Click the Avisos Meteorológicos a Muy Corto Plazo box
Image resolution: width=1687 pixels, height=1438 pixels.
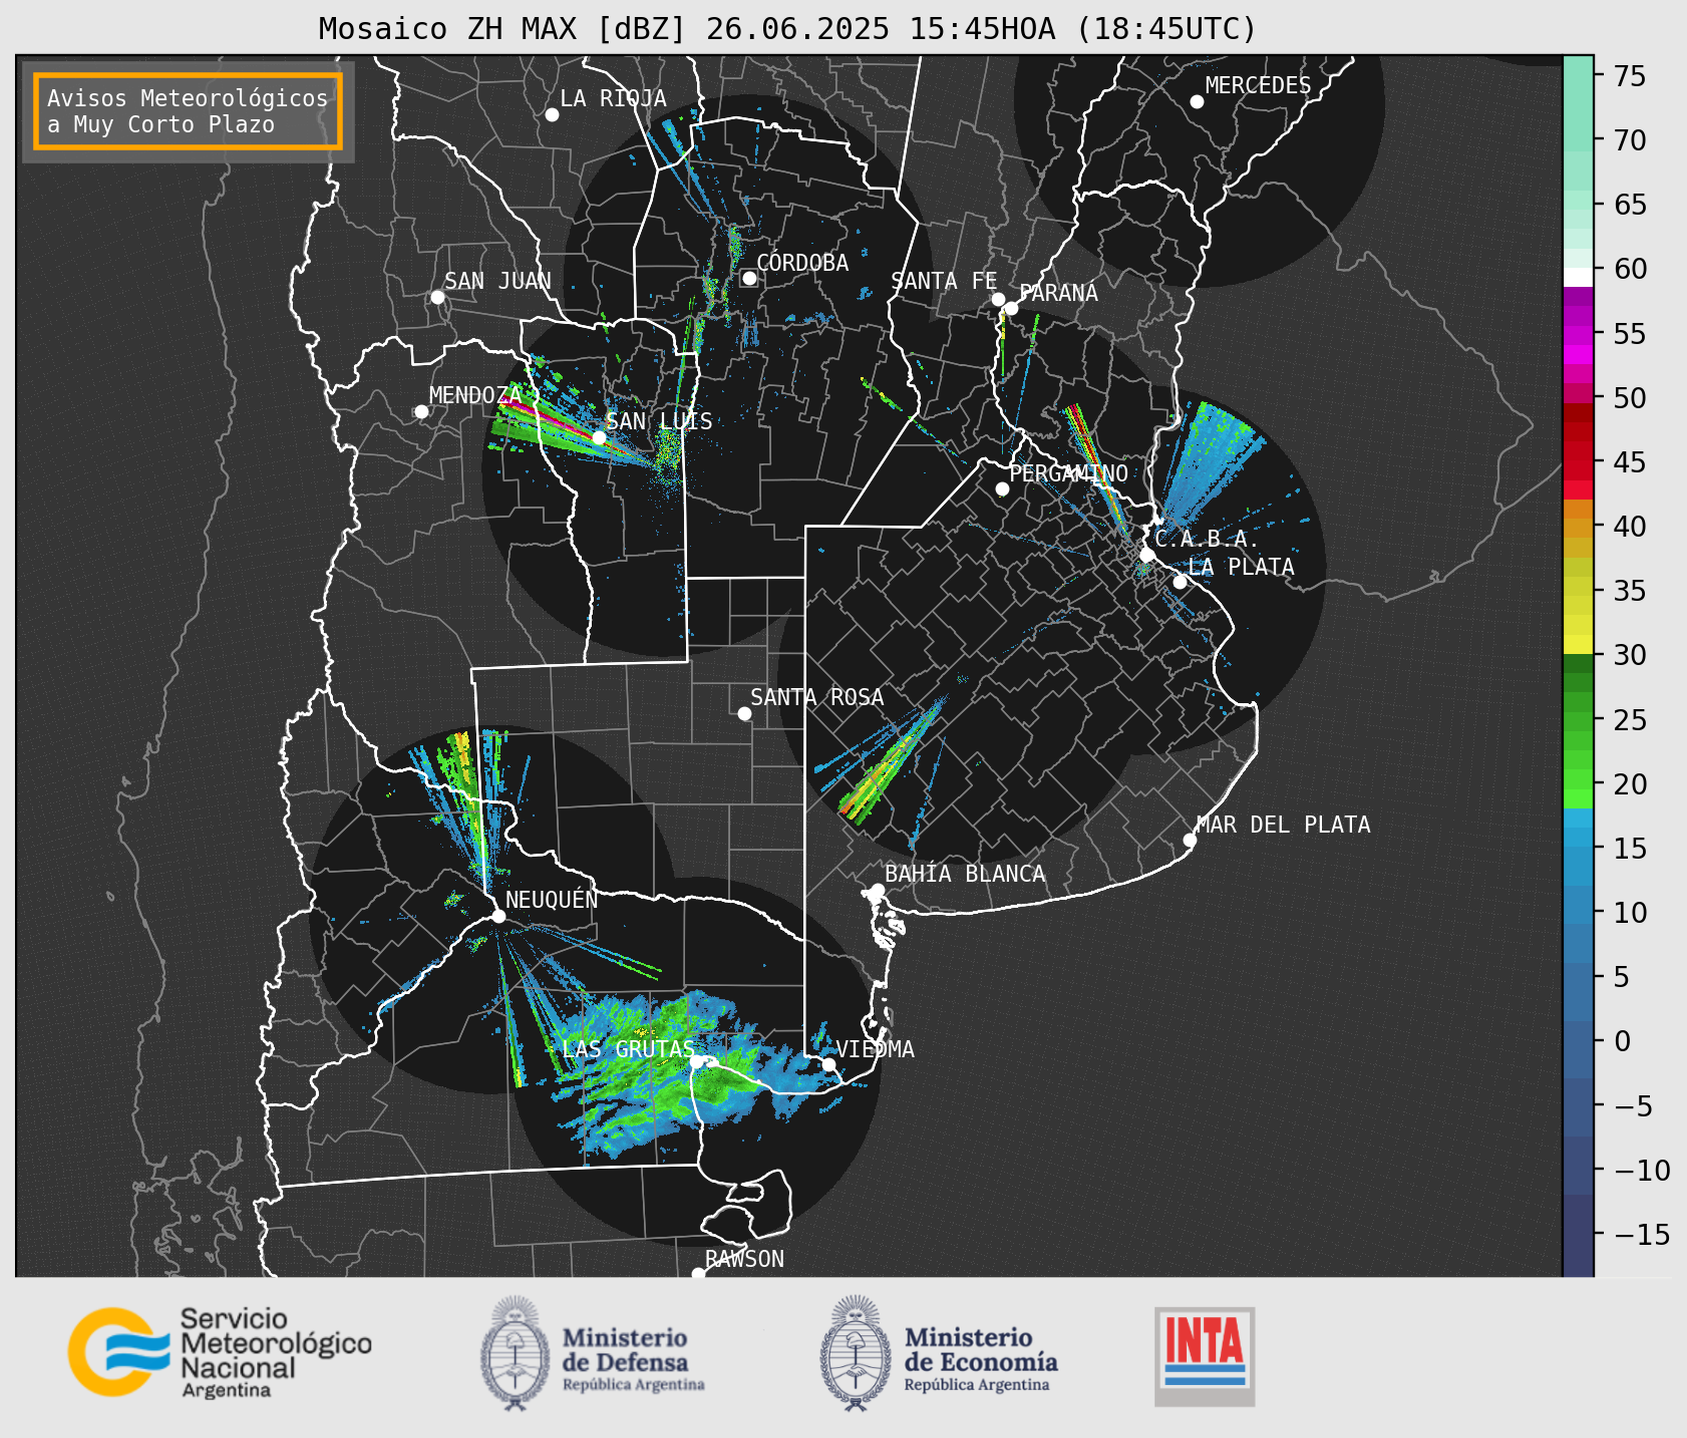coord(188,111)
